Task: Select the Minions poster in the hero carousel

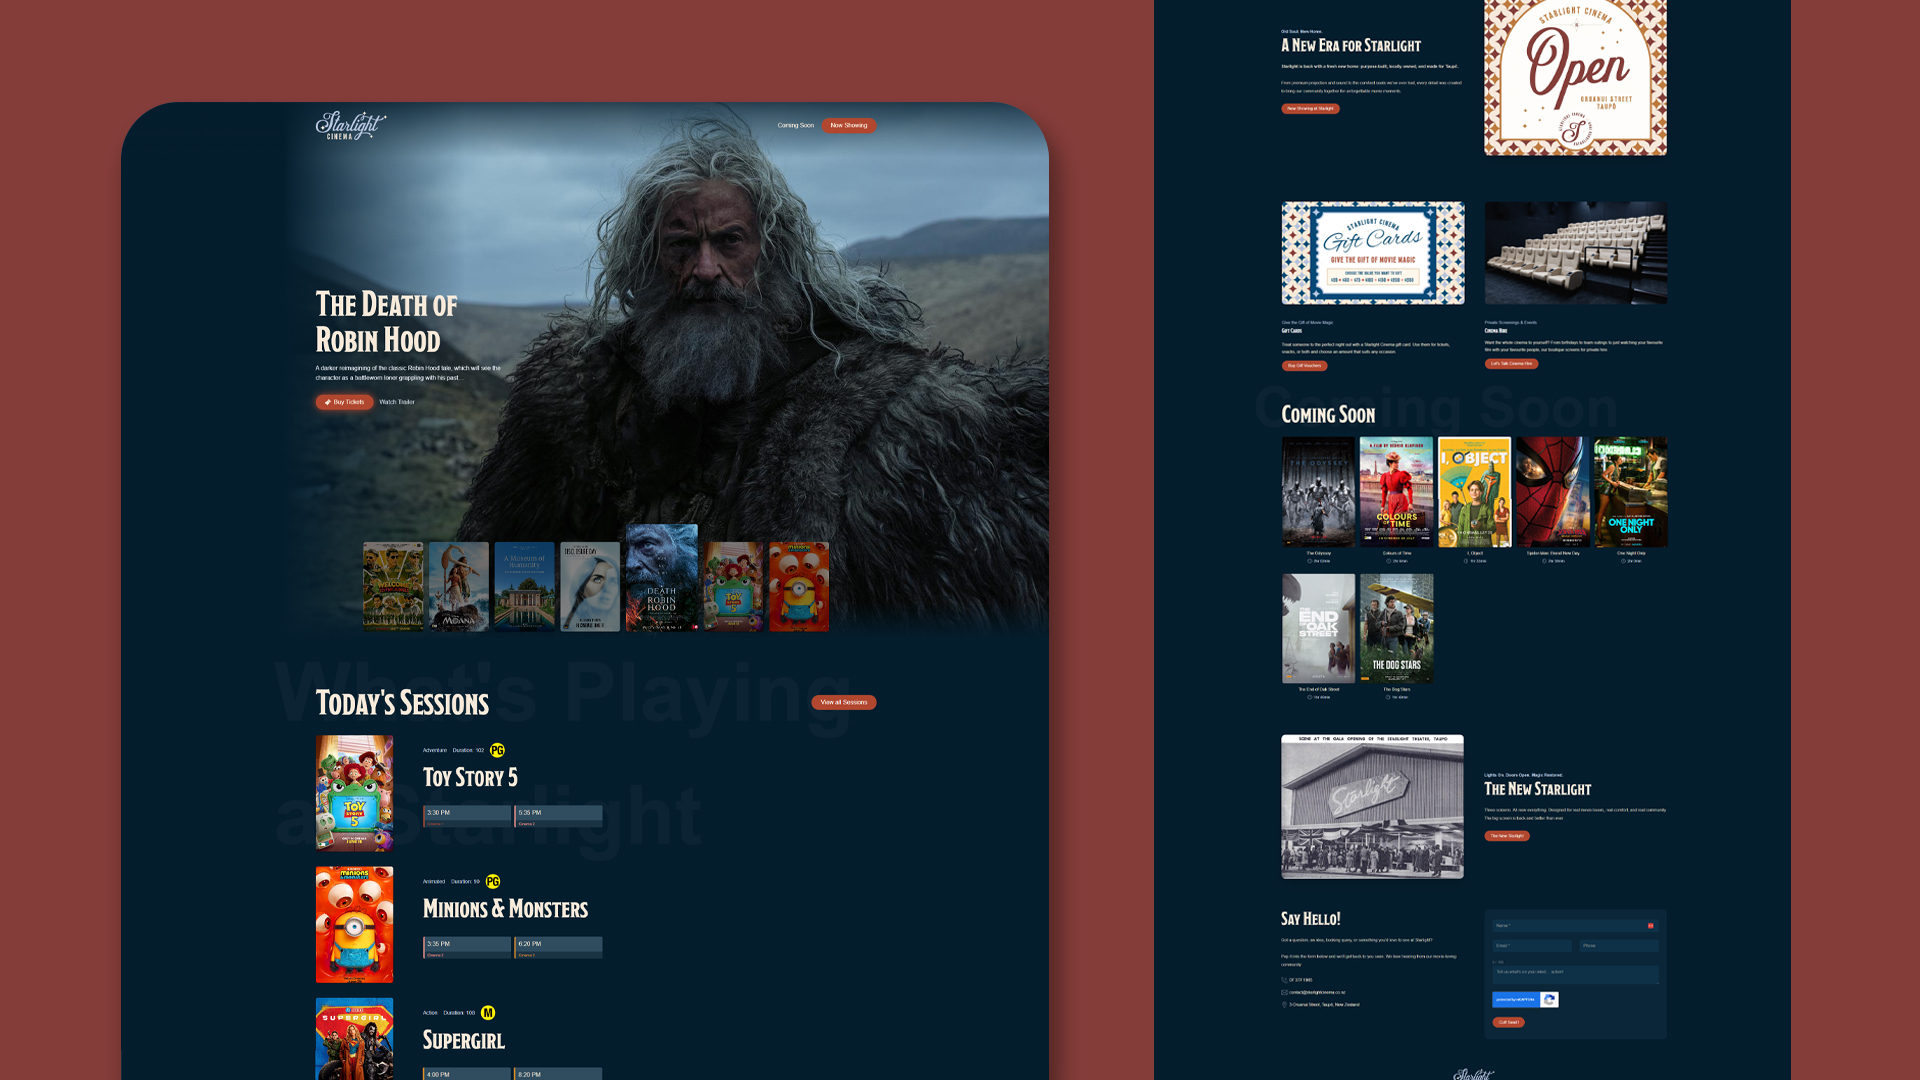Action: [x=799, y=586]
